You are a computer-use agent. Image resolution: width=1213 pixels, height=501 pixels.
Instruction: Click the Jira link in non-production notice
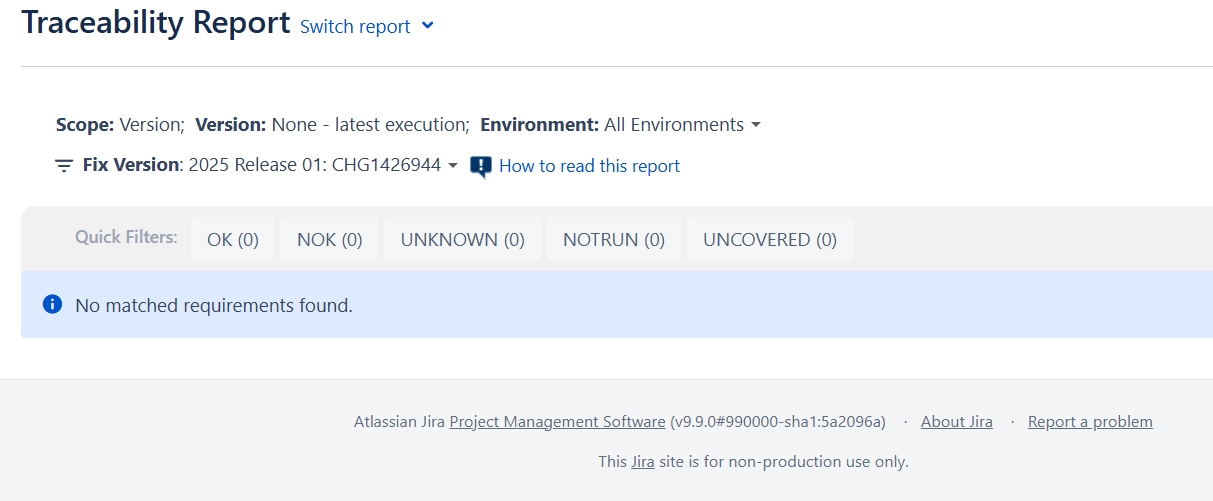pyautogui.click(x=643, y=462)
